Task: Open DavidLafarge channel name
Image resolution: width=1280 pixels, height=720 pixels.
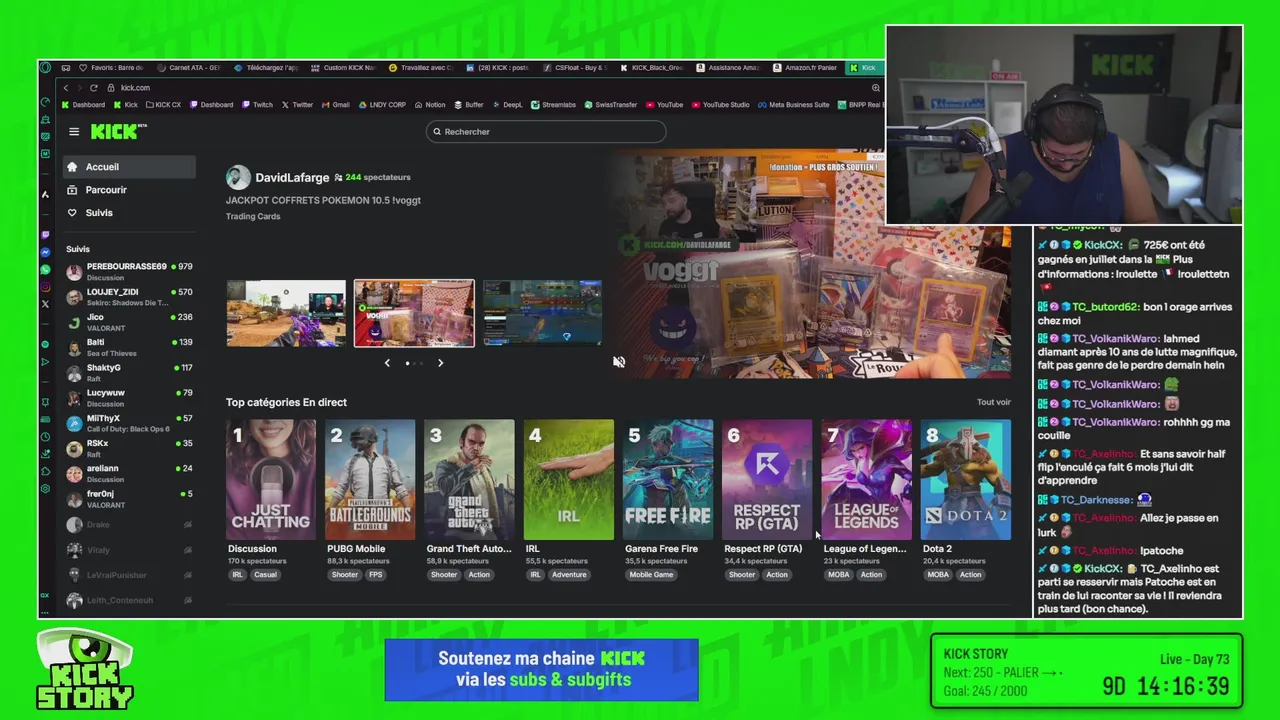Action: tap(292, 177)
